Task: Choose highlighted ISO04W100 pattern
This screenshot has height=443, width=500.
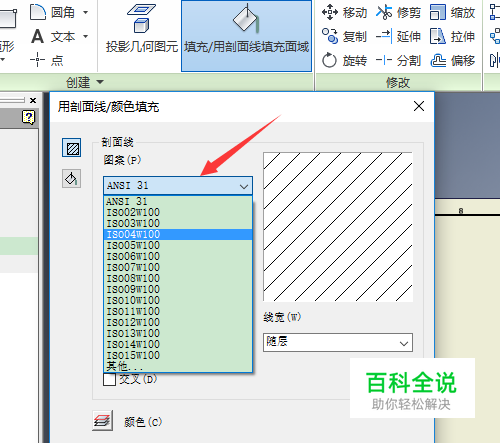Action: [178, 234]
